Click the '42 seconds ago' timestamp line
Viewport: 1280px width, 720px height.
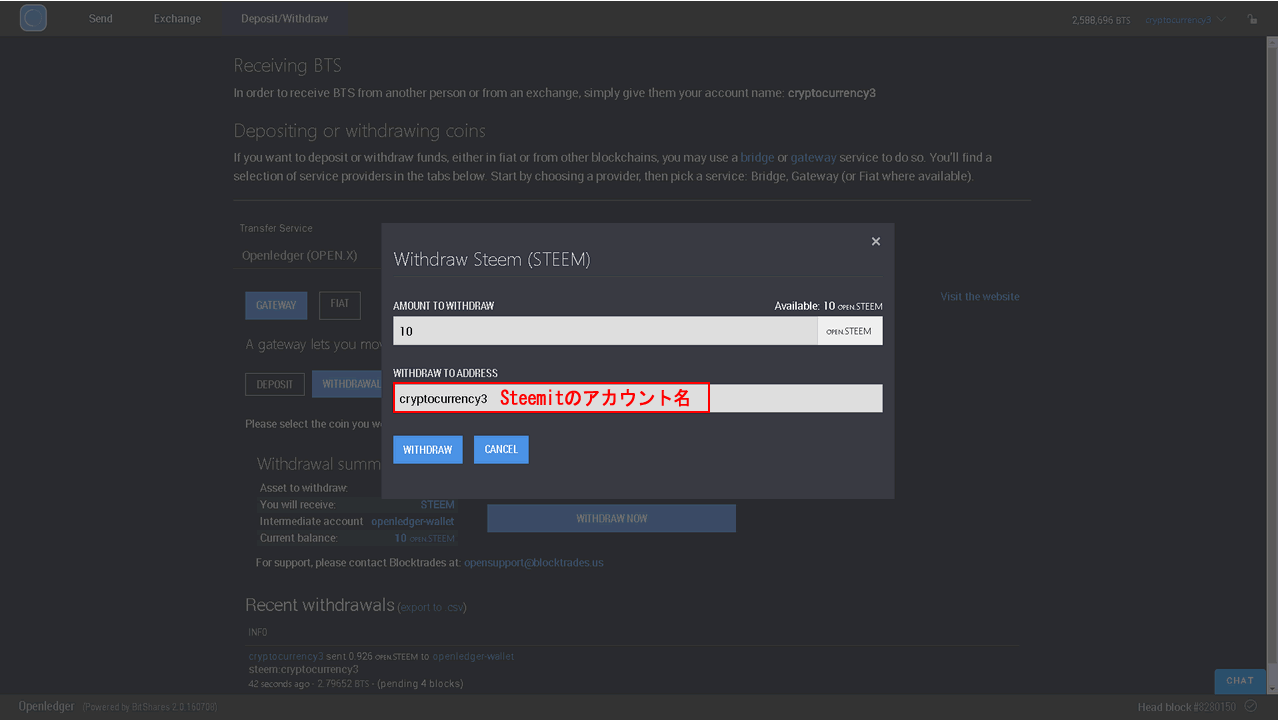(x=356, y=683)
